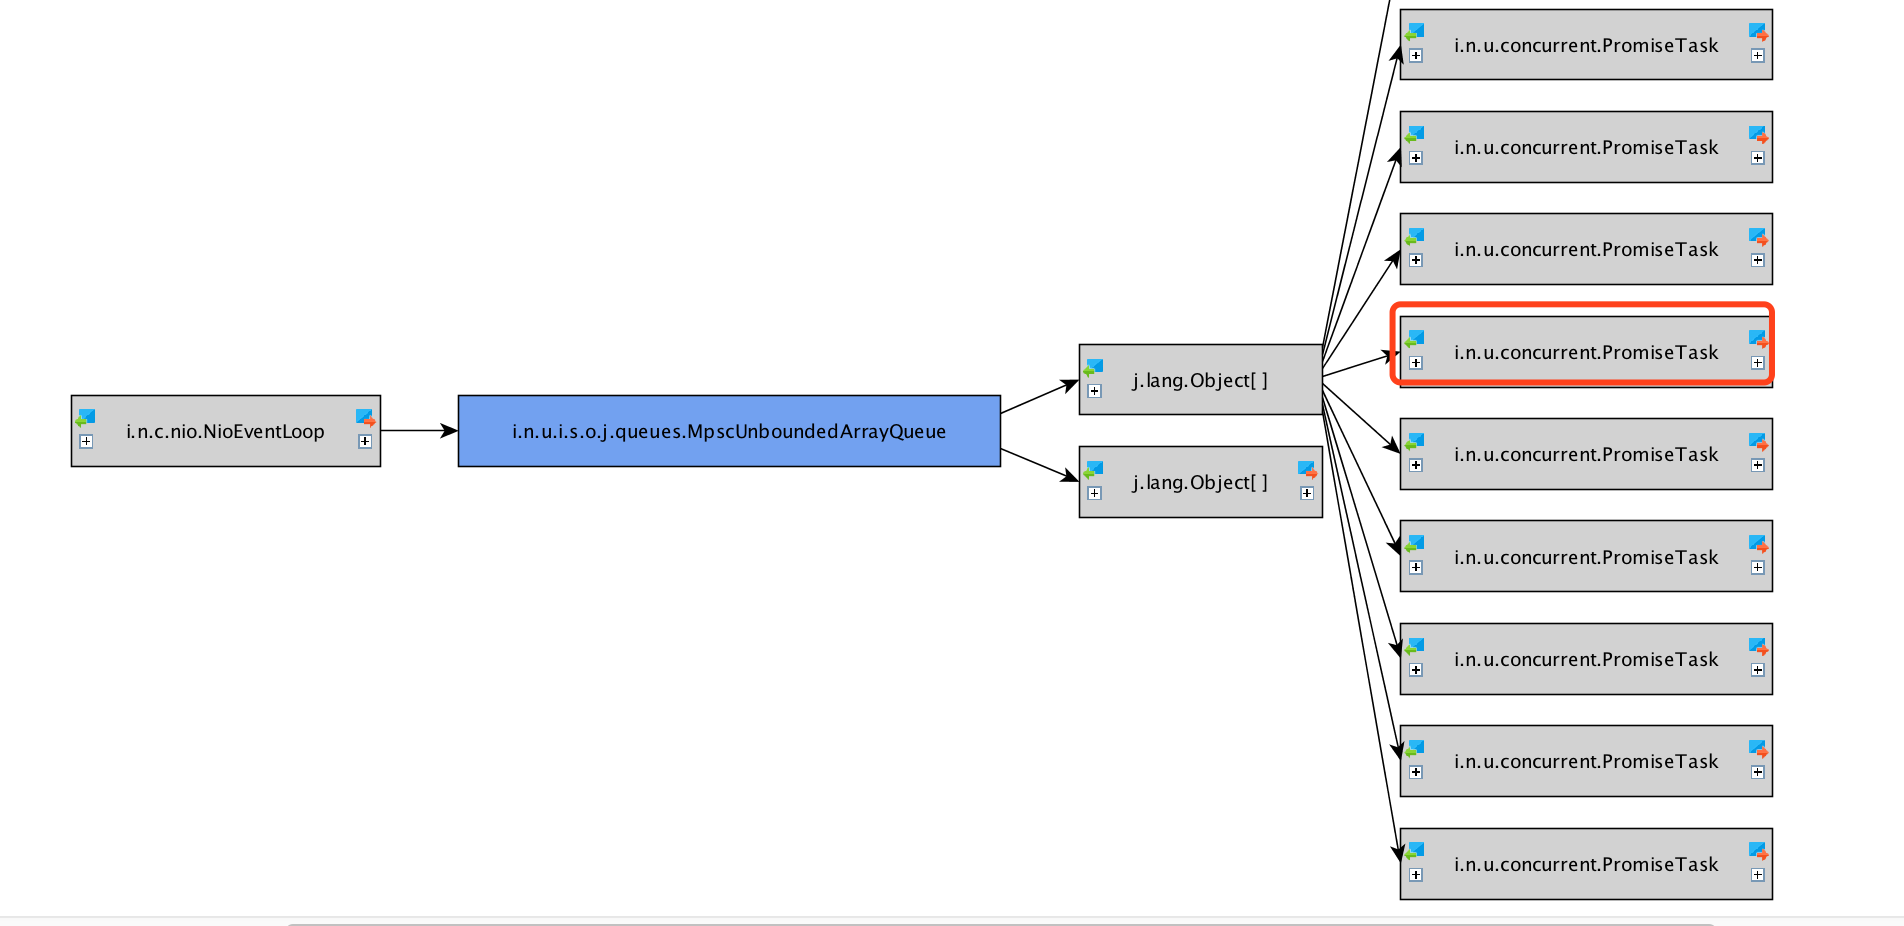Select the upper j.lang.Object[] node label
This screenshot has height=926, width=1904.
point(1200,380)
